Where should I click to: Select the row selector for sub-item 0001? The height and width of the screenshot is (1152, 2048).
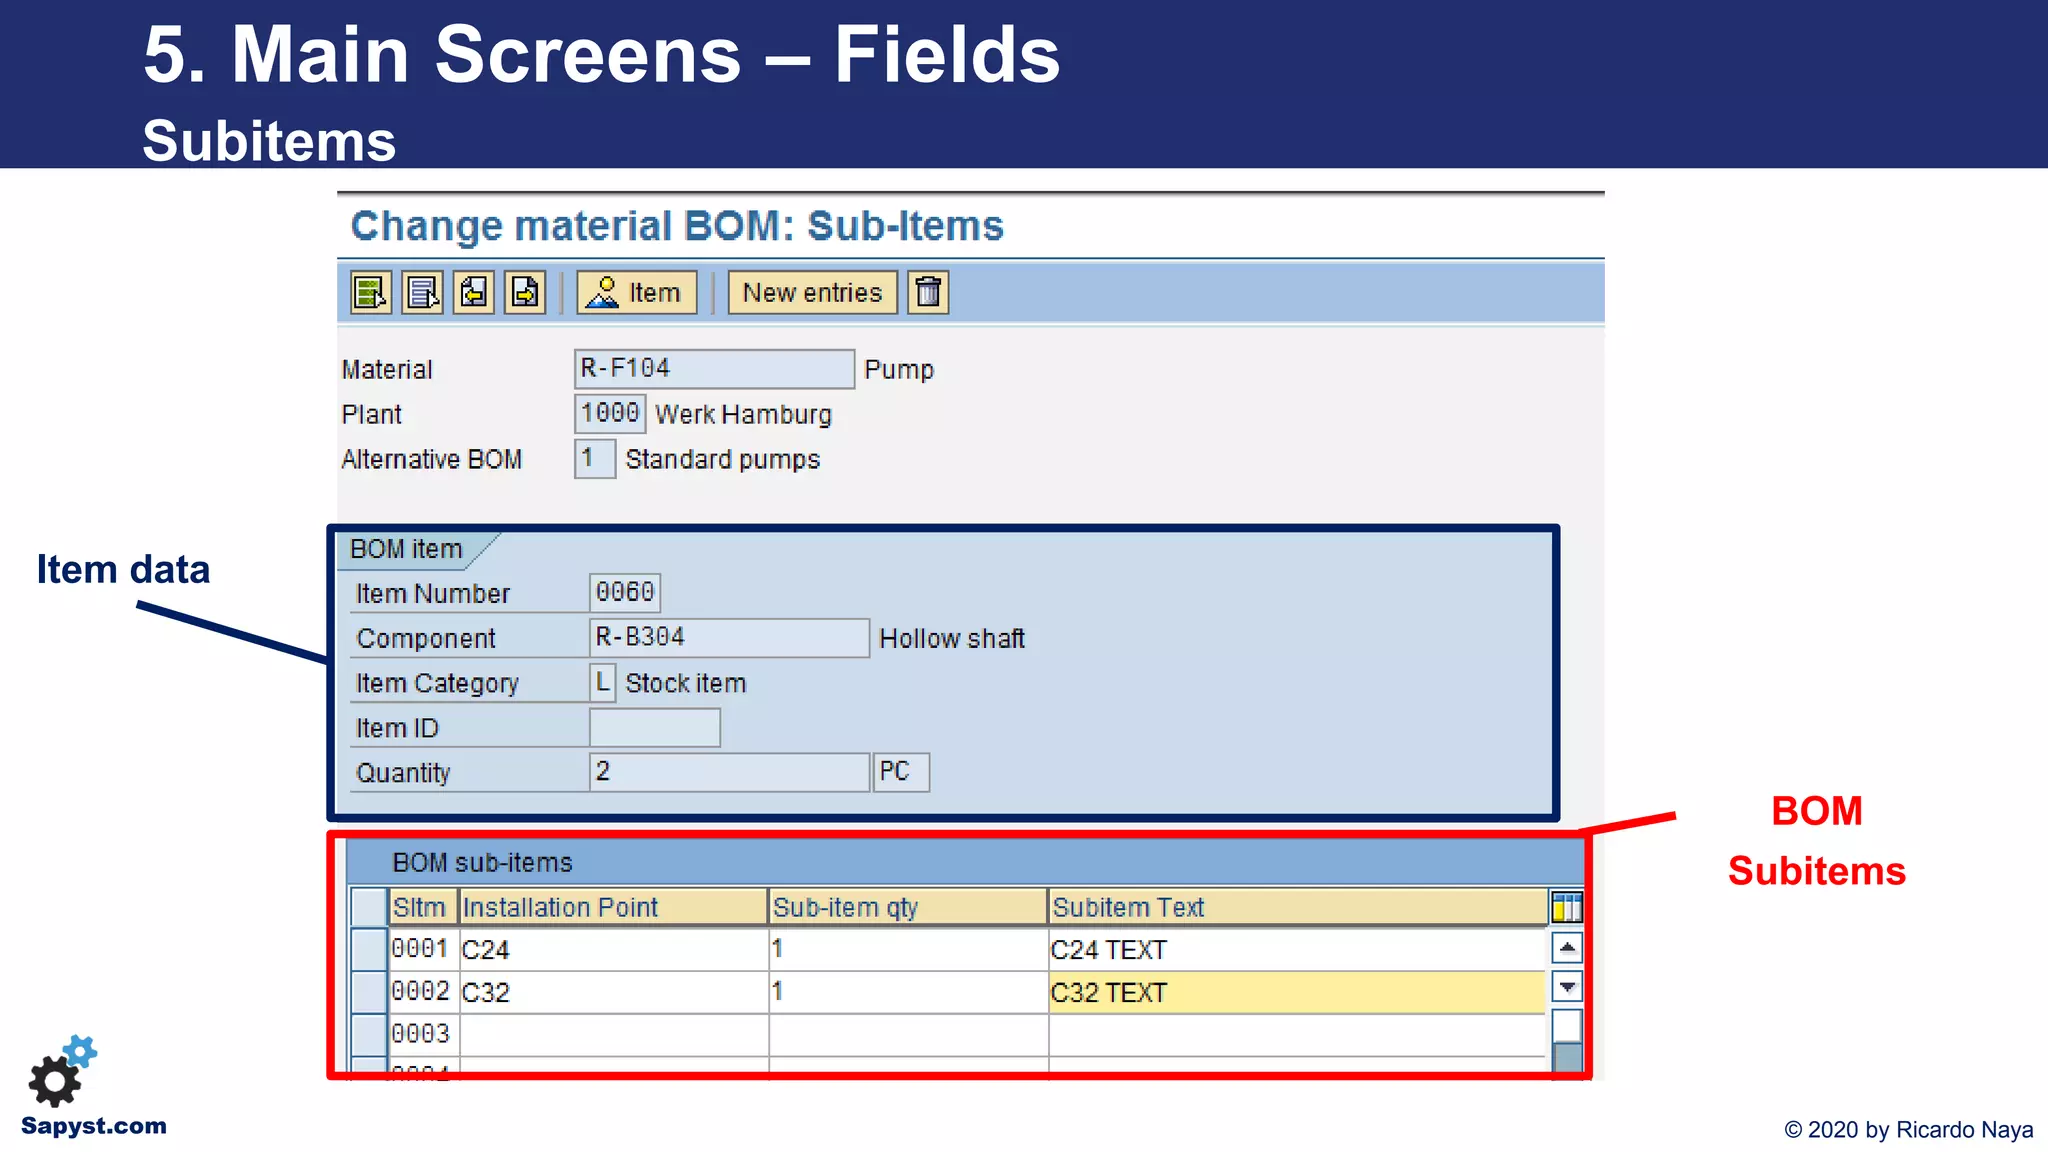click(x=369, y=949)
